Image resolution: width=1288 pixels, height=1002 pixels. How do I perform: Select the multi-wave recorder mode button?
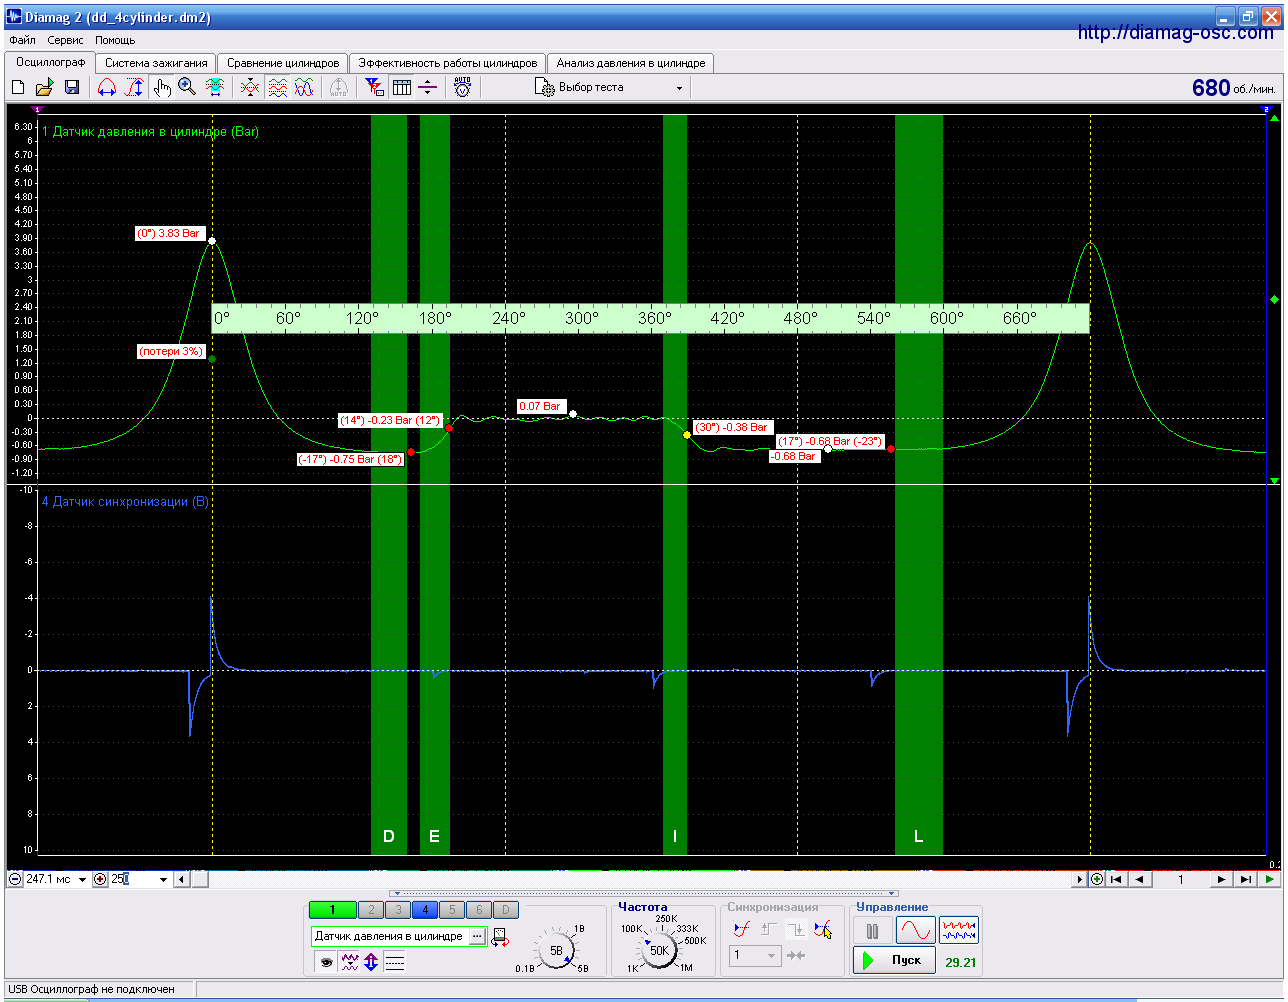point(959,931)
